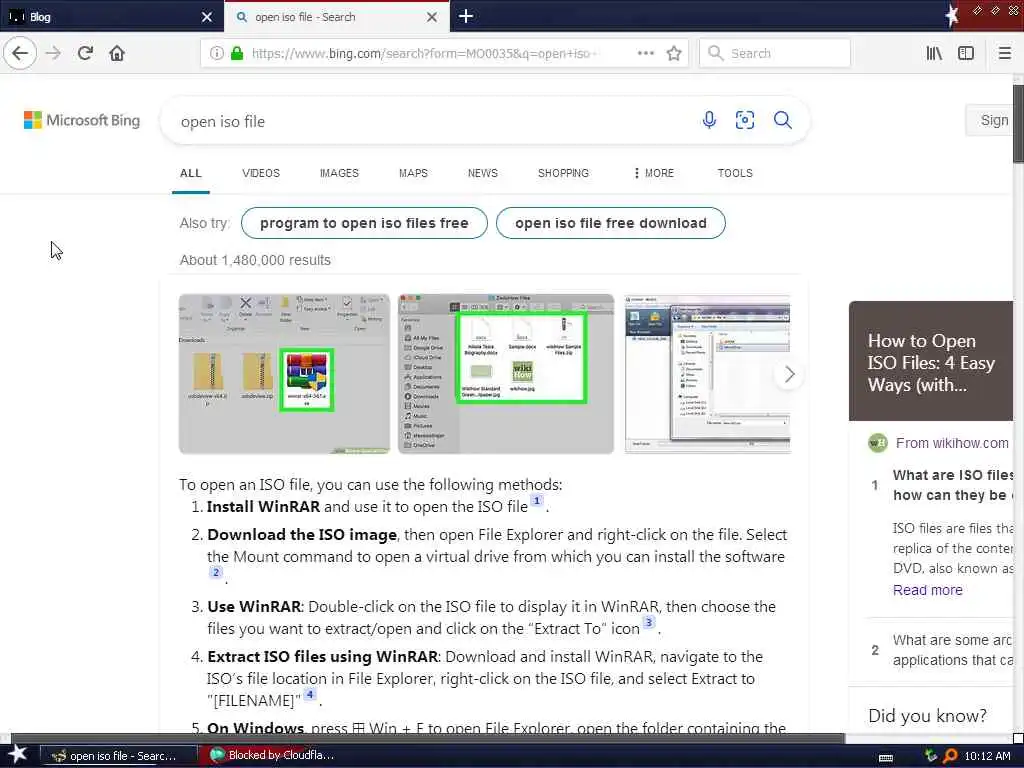1024x768 pixels.
Task: Click the 10:12 AM clock
Action: (987, 756)
